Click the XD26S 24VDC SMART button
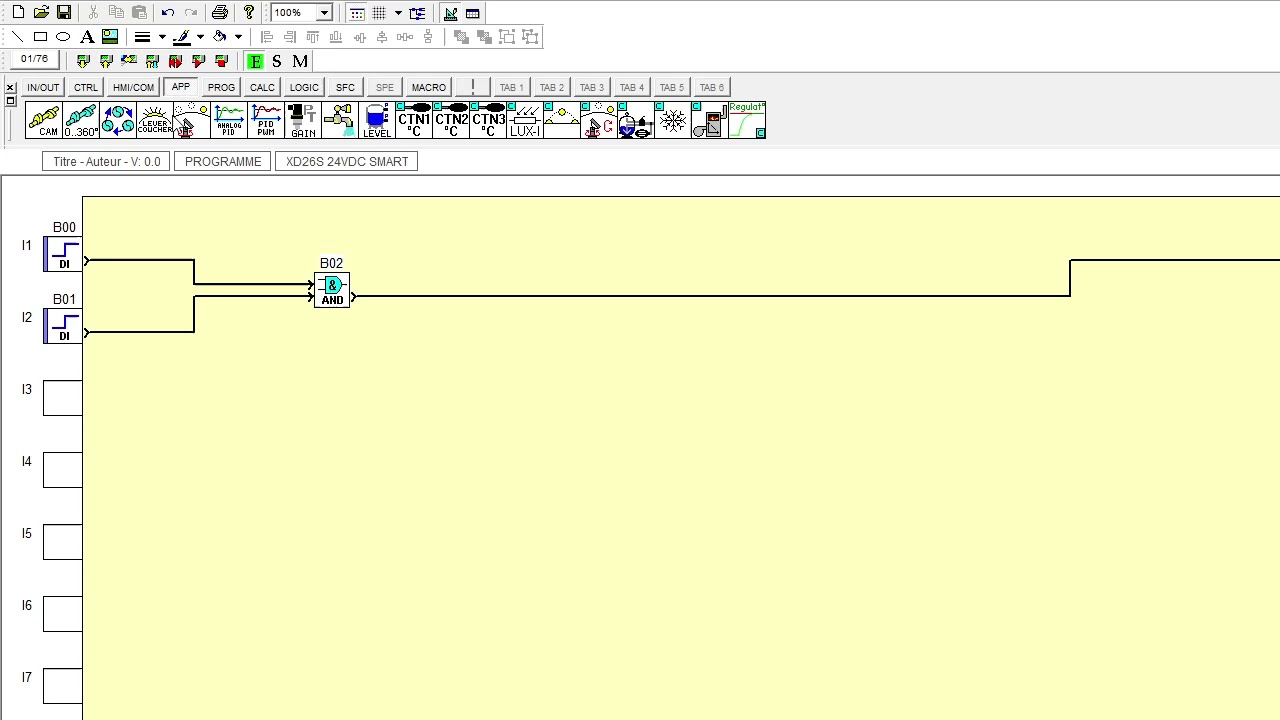The image size is (1280, 720). [x=347, y=161]
